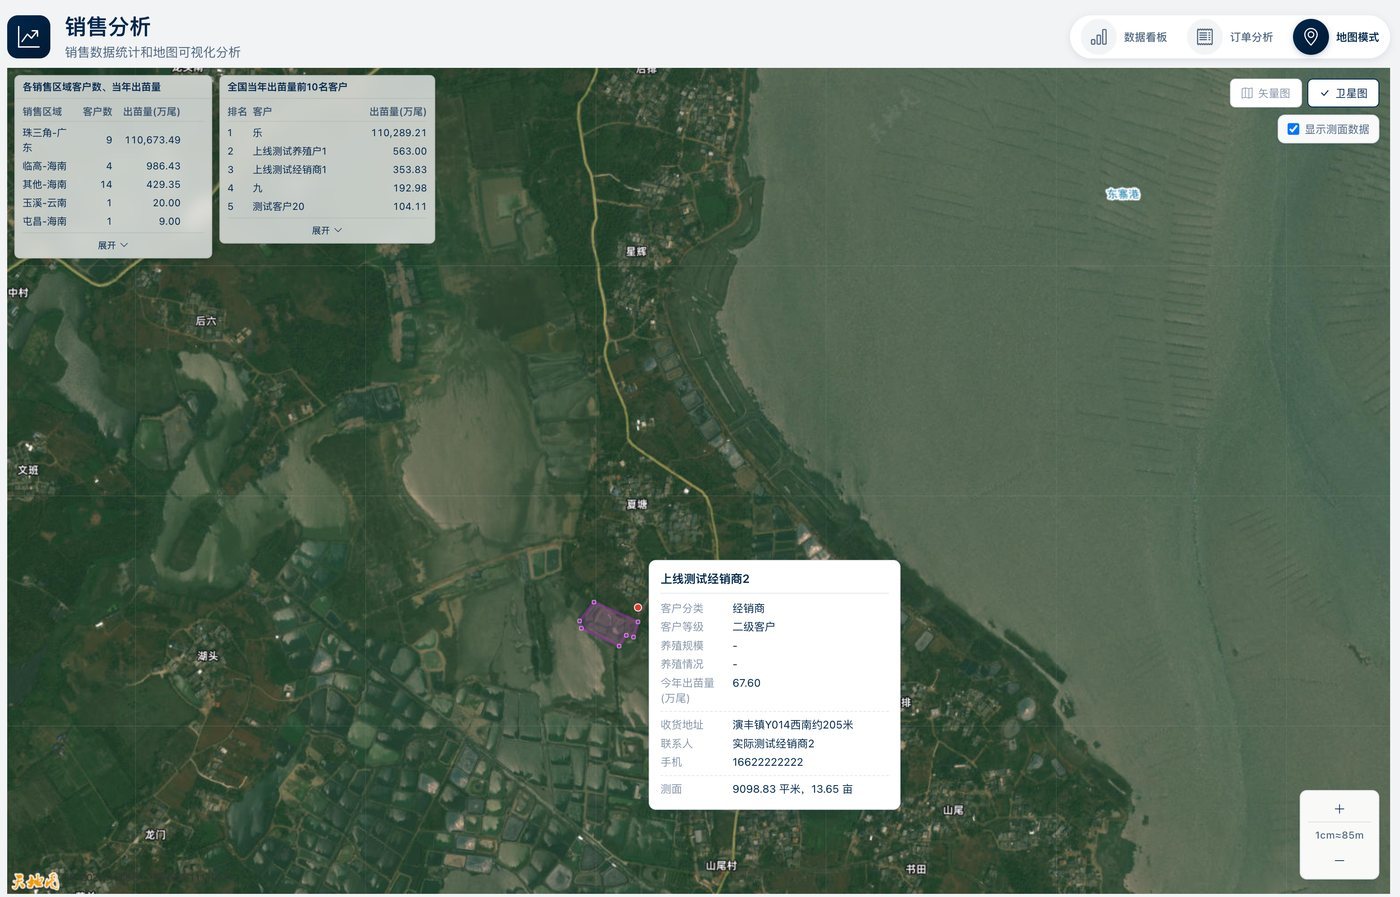Switch the map to 矢量图 view
Screen dimensions: 1400x897
[1266, 93]
